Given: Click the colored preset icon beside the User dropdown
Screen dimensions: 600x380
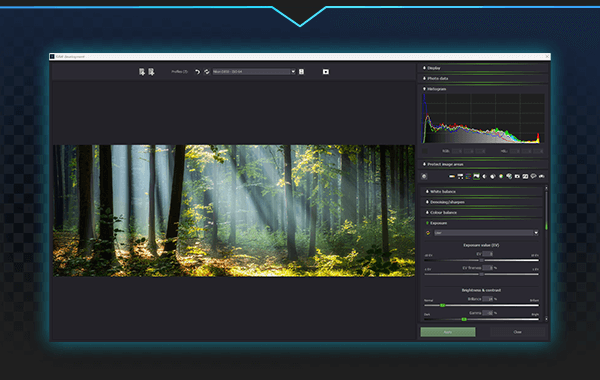Looking at the screenshot, I should [x=428, y=233].
